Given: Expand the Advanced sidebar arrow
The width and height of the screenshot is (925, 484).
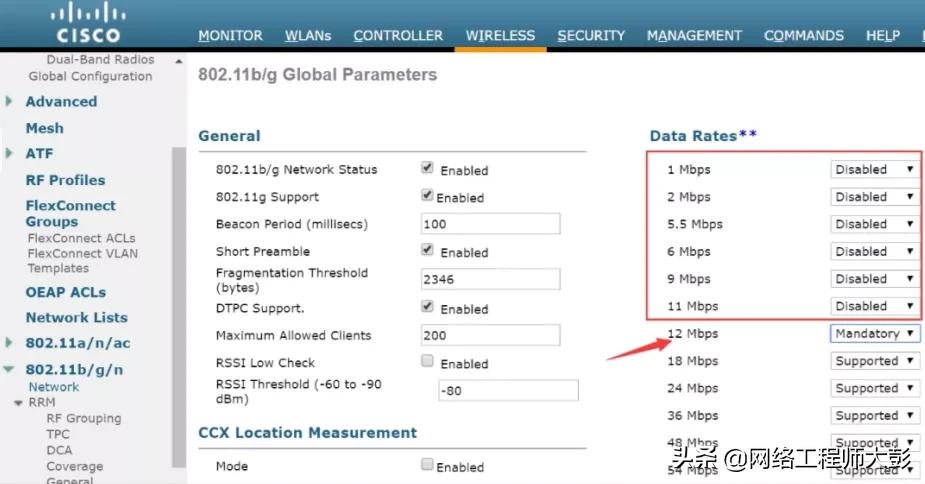Looking at the screenshot, I should tap(9, 101).
